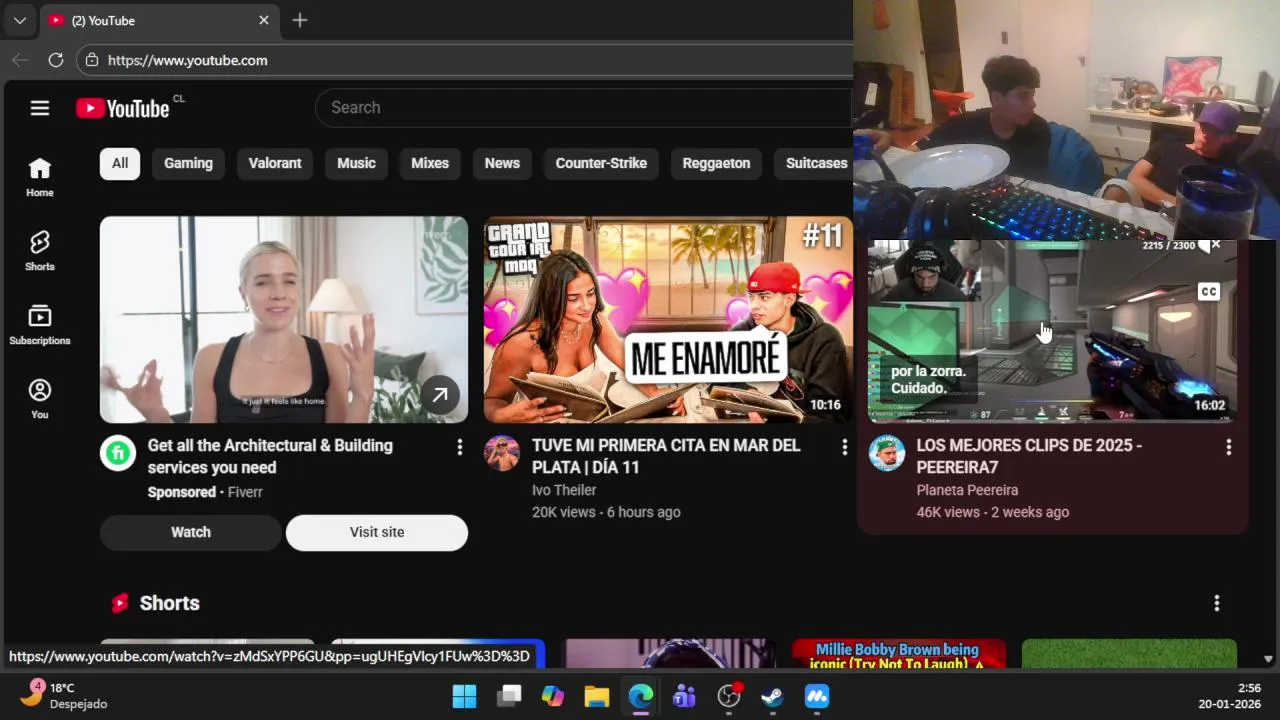This screenshot has height=720, width=1280.
Task: Select the News filter chip
Action: (502, 163)
